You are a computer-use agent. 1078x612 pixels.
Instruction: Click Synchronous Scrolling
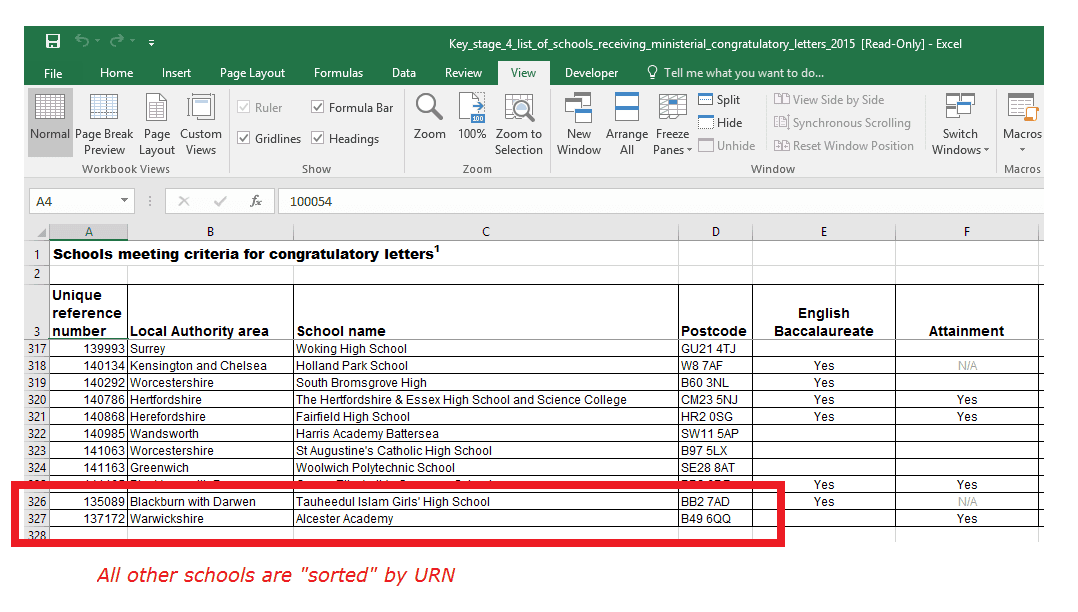(x=842, y=122)
